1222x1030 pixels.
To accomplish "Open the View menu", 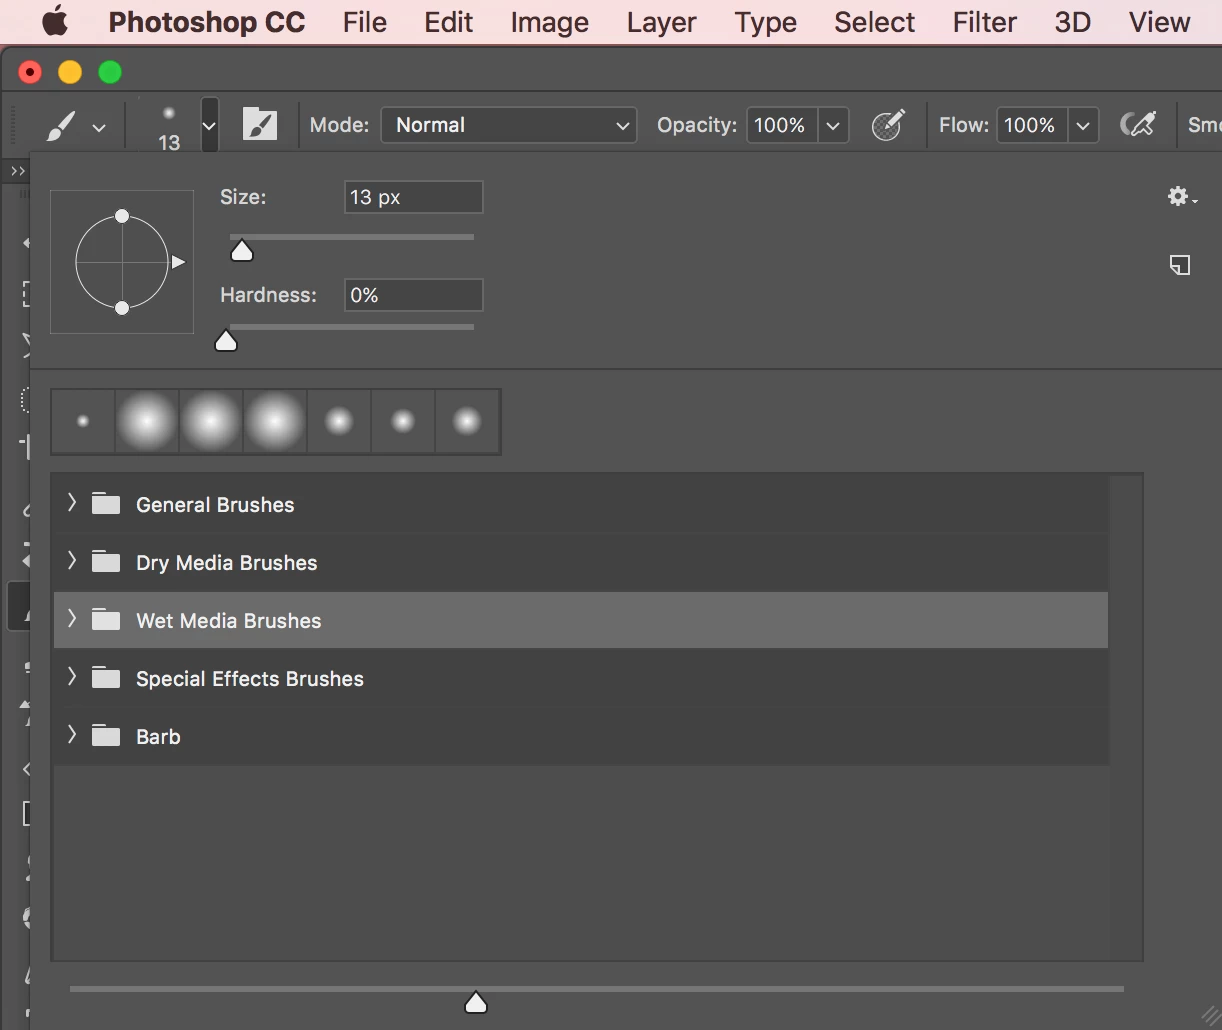I will pos(1160,22).
